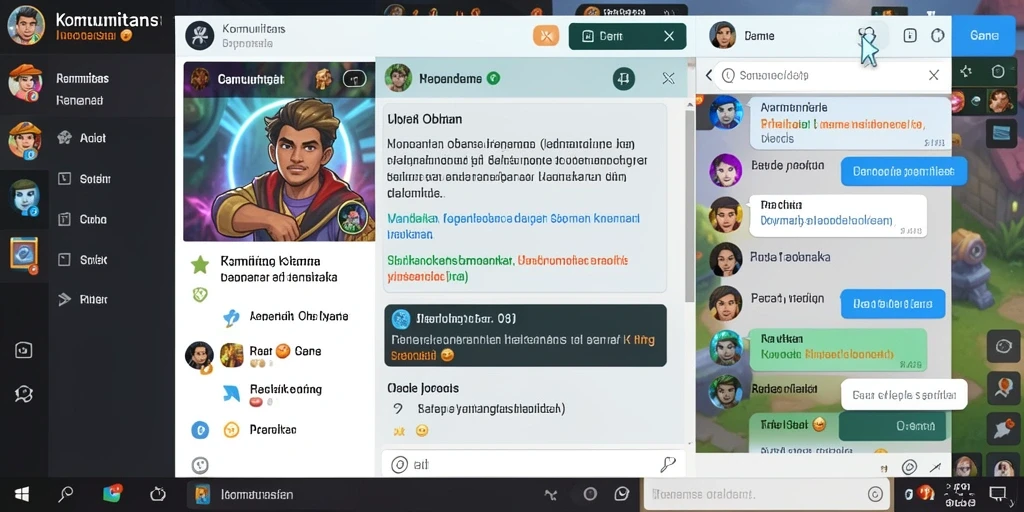Click the info icon in Dame chat header

(x=910, y=36)
